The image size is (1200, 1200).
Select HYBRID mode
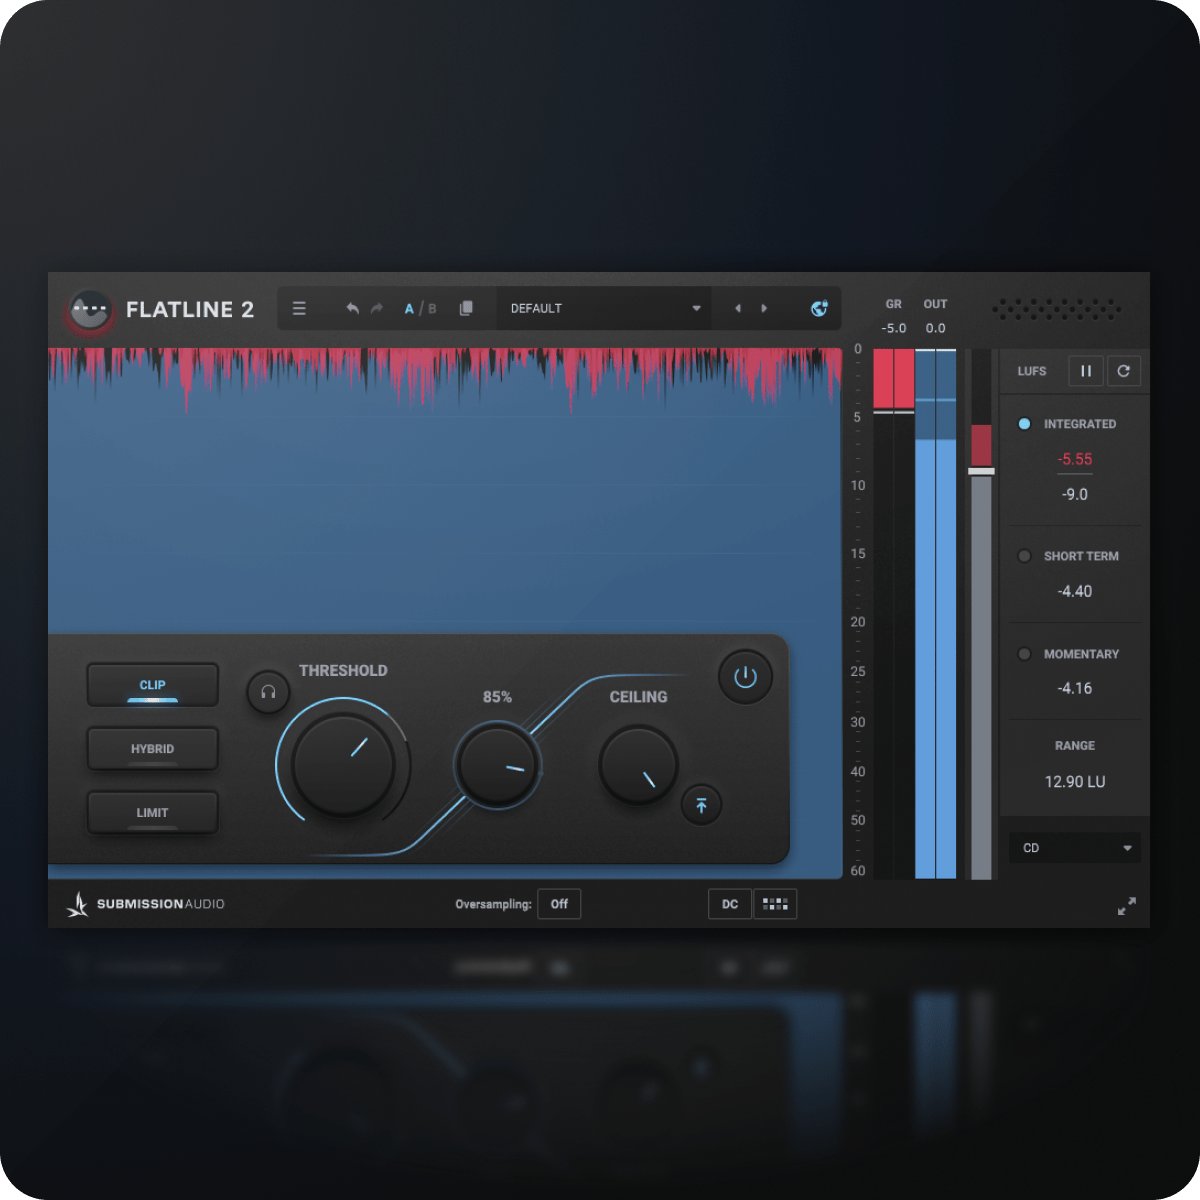[153, 749]
